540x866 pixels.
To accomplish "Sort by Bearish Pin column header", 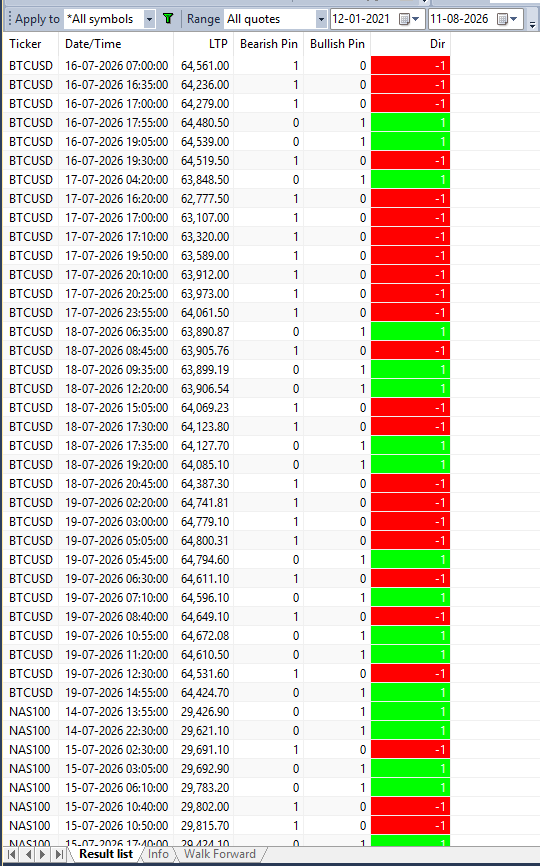I will (x=268, y=44).
